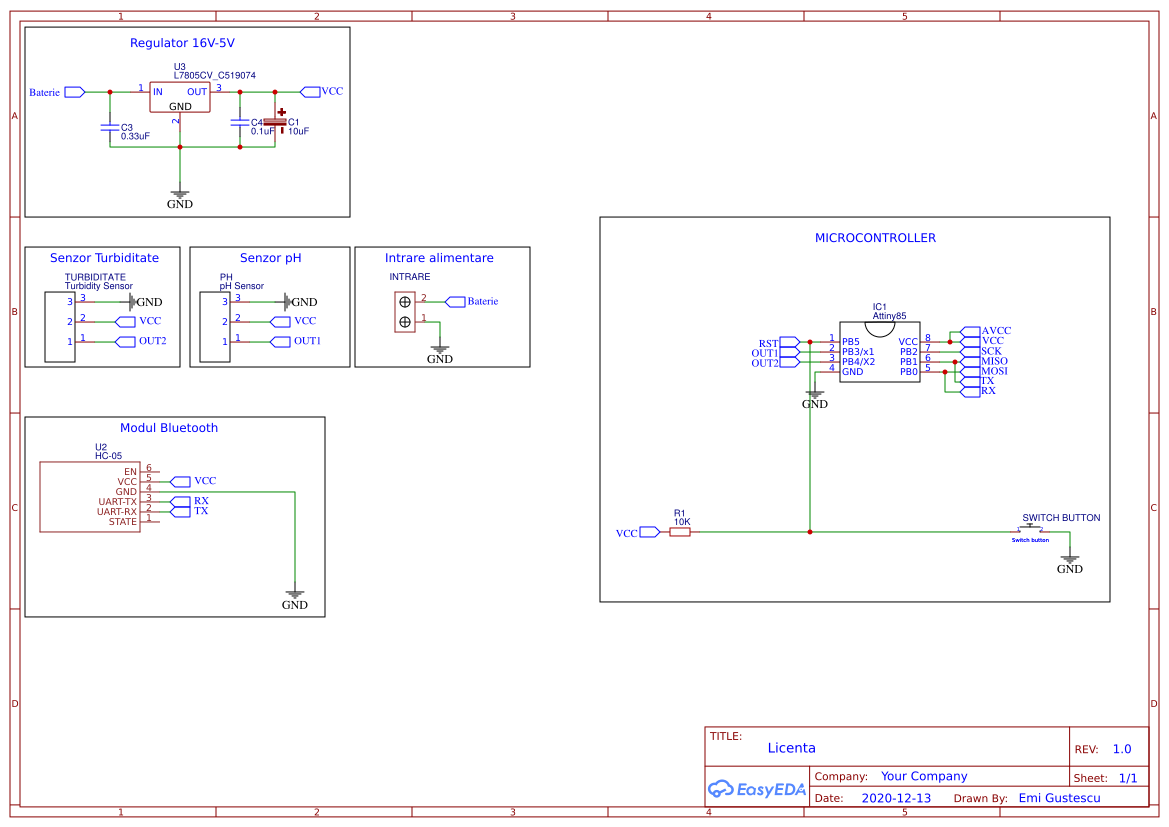This screenshot has width=1169, height=827.
Task: Click the switch button component symbol
Action: tap(1031, 530)
